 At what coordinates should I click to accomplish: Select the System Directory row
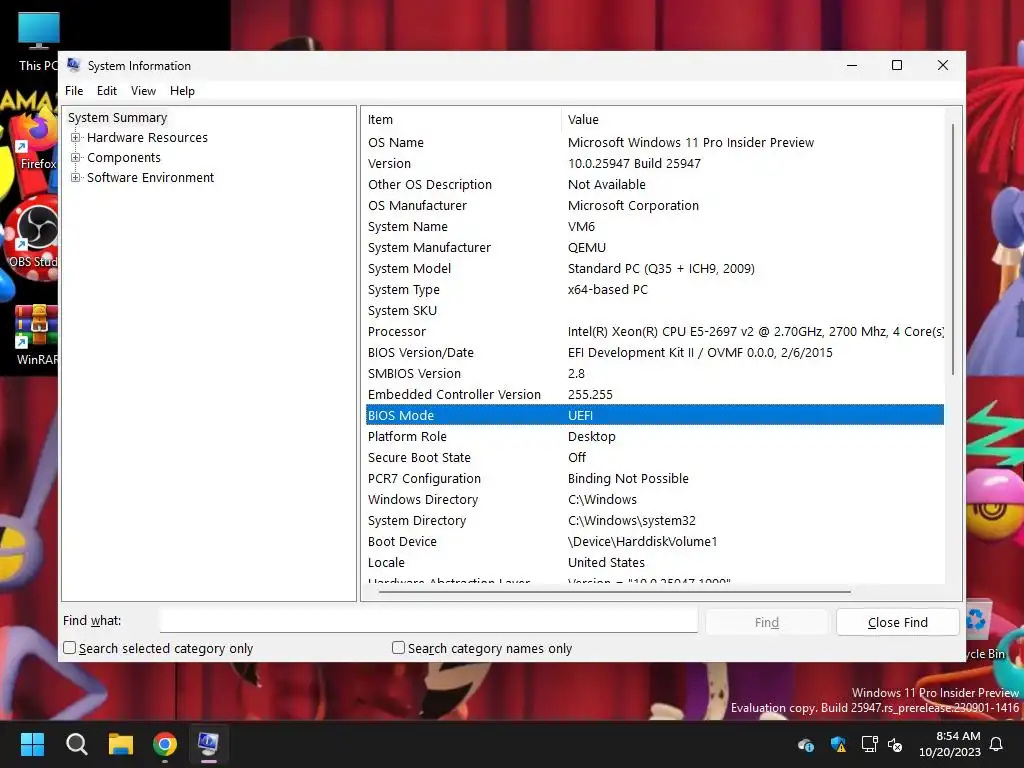coord(654,520)
